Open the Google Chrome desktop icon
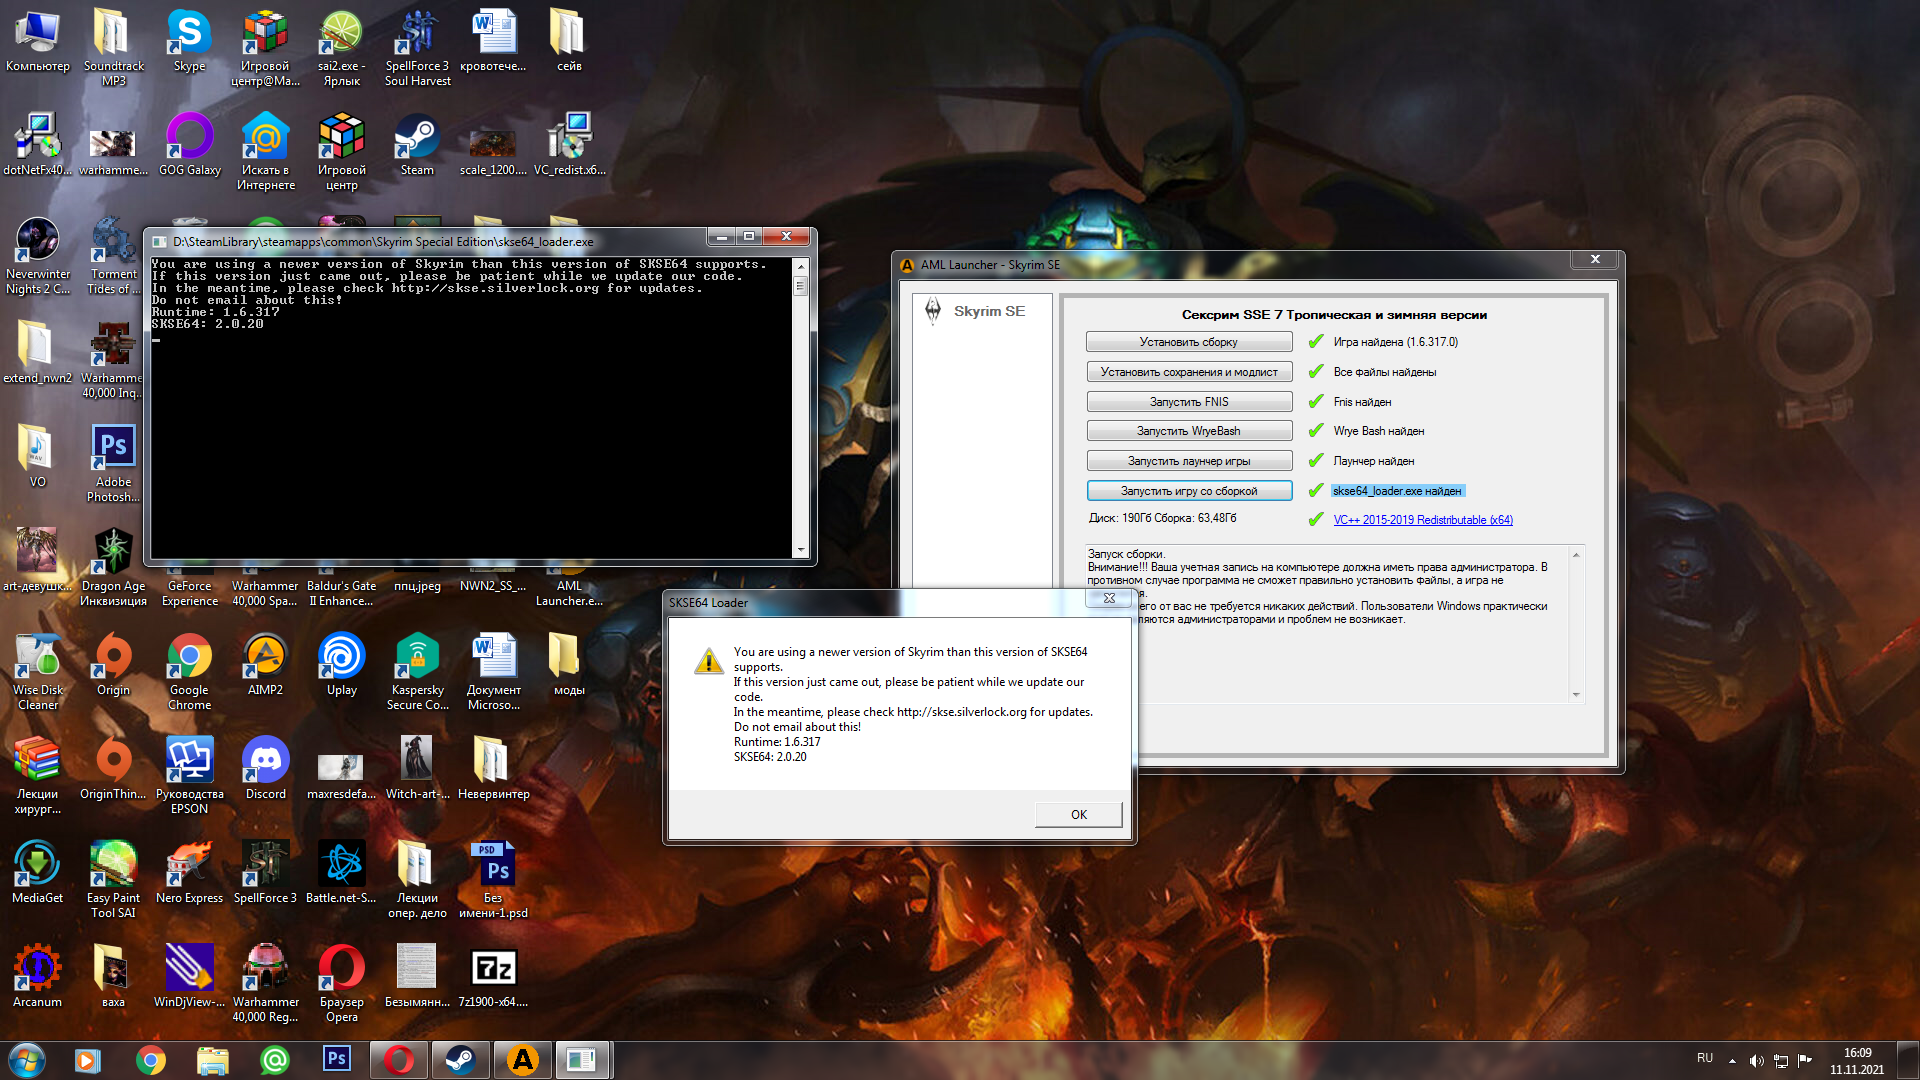Screen dimensions: 1920x1080 (189, 660)
